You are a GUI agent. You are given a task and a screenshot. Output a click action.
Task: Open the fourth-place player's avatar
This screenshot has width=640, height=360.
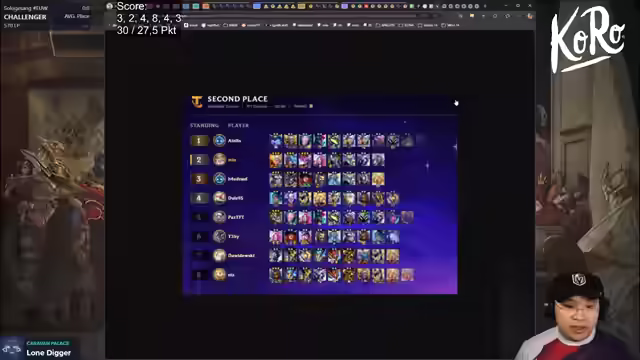click(x=219, y=198)
